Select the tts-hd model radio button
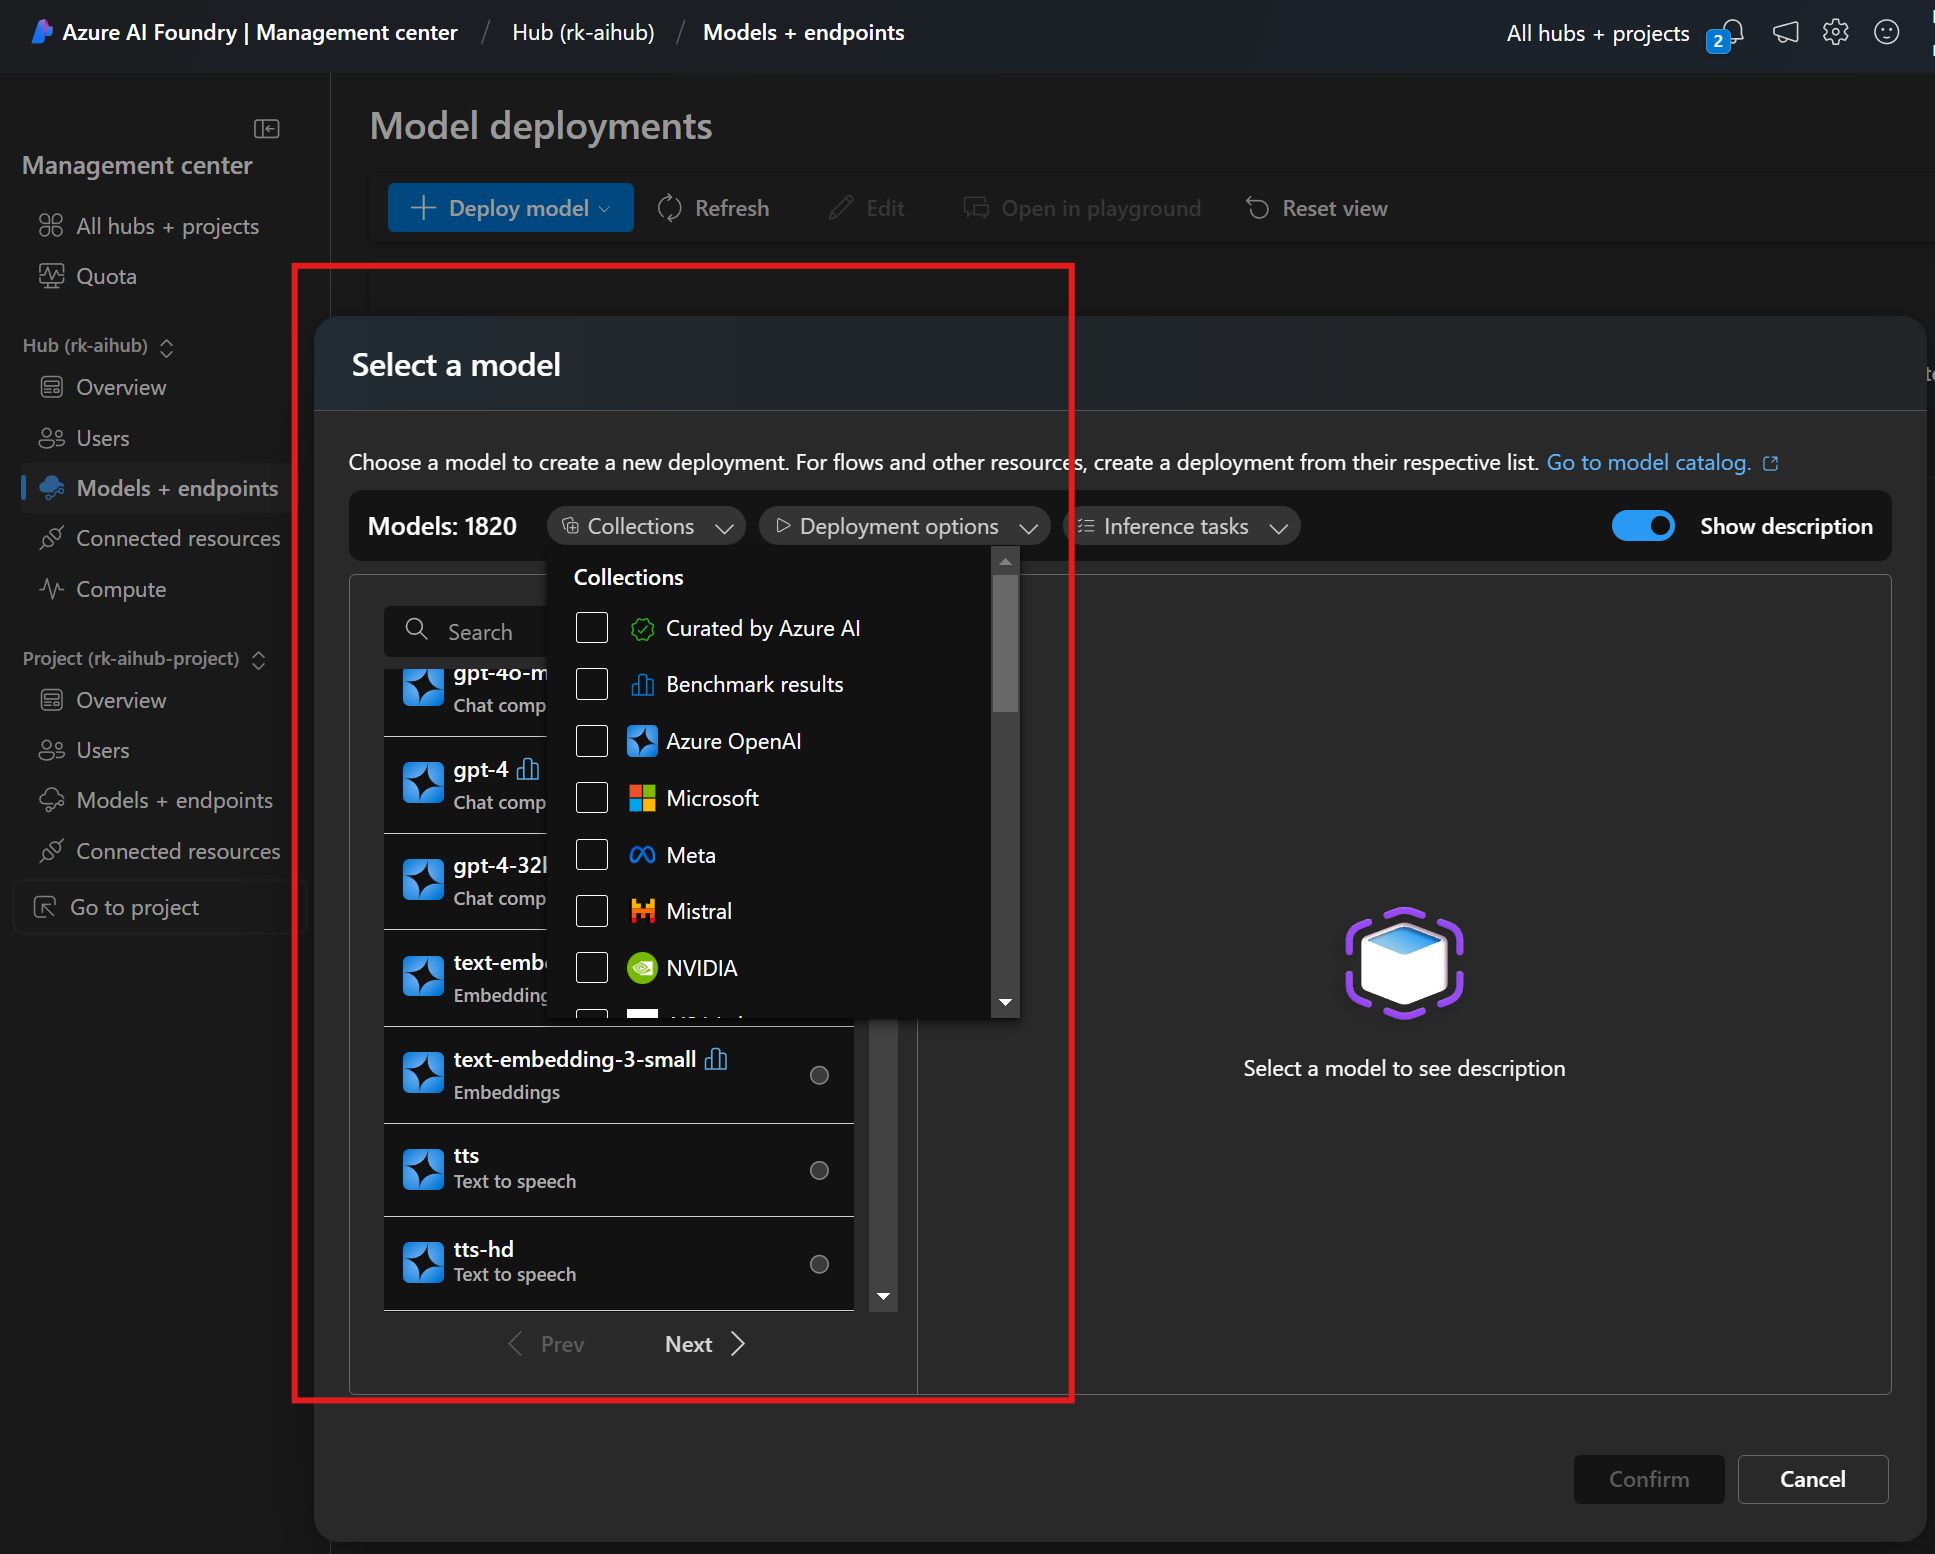Viewport: 1935px width, 1554px height. point(819,1264)
